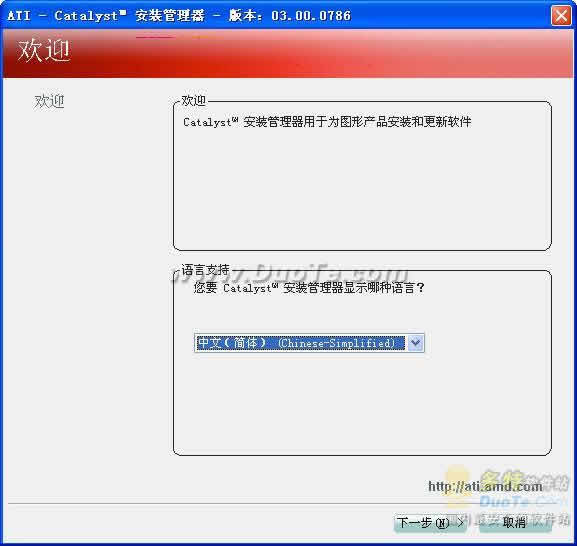Click the large 欢迎 header title
The image size is (577, 546).
click(43, 50)
